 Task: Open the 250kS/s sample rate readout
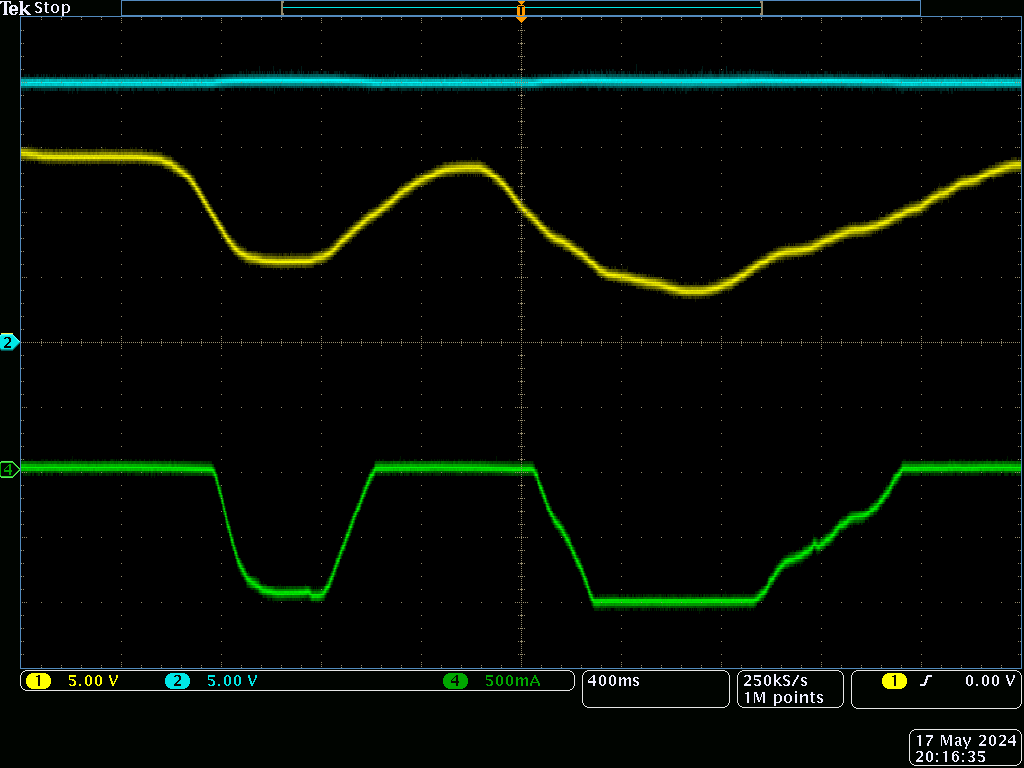(x=776, y=680)
